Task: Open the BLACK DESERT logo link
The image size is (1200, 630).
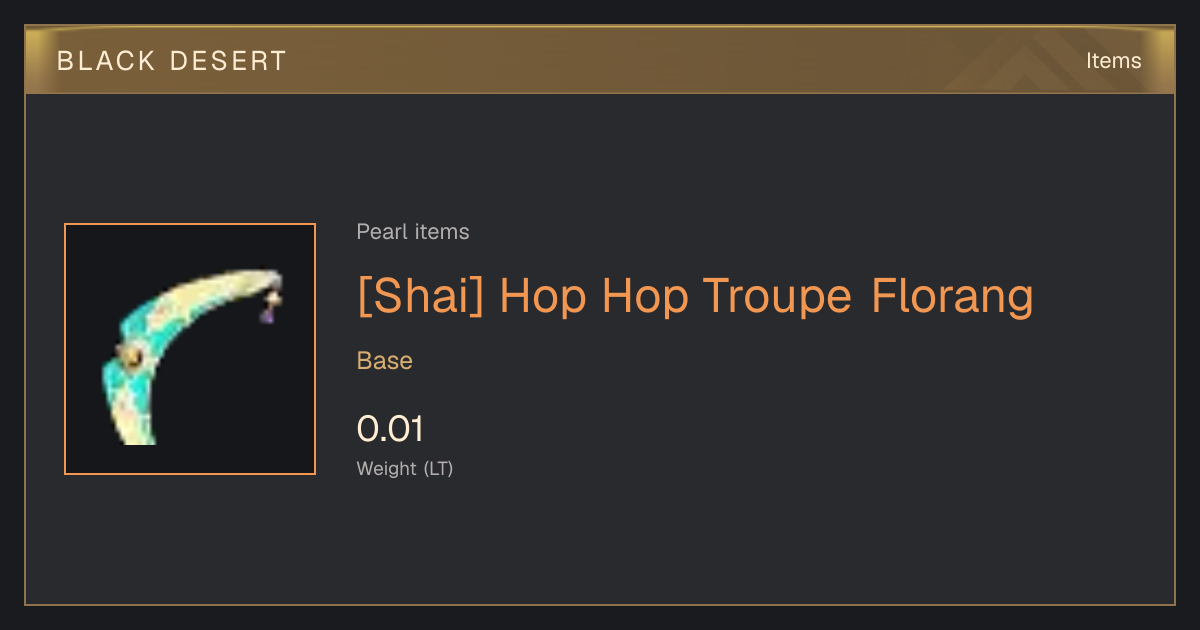Action: pyautogui.click(x=172, y=61)
